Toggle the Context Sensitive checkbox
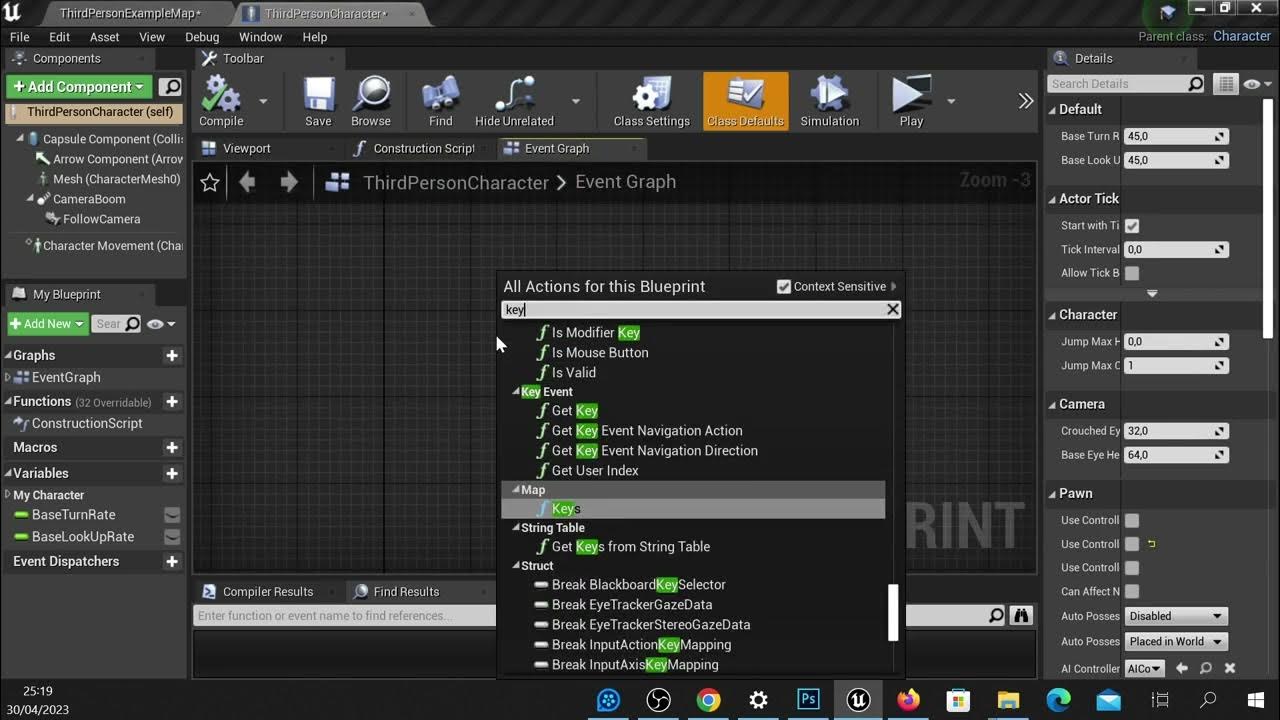The width and height of the screenshot is (1280, 720). 784,287
